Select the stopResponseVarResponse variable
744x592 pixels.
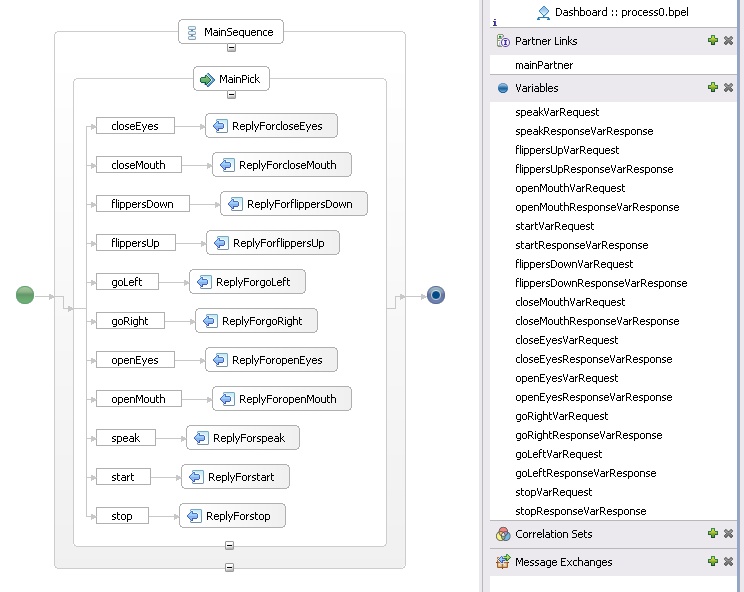pyautogui.click(x=580, y=511)
